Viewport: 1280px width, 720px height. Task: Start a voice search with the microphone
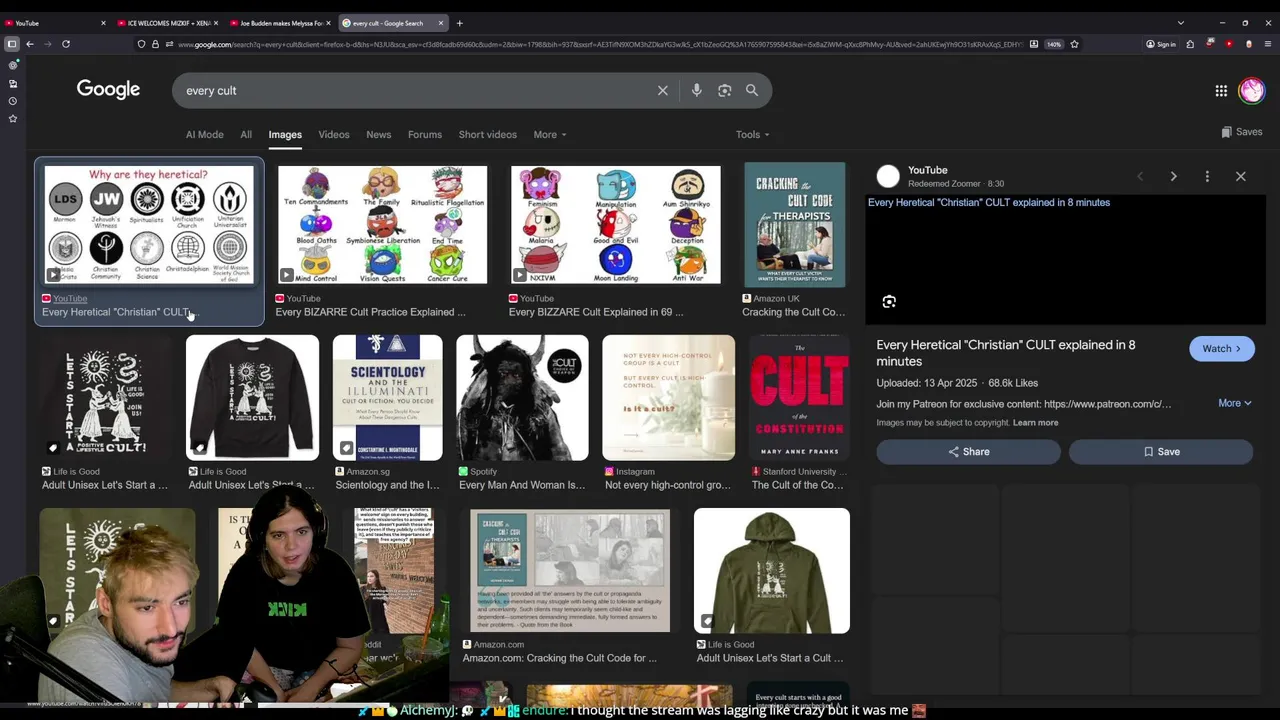tap(697, 90)
